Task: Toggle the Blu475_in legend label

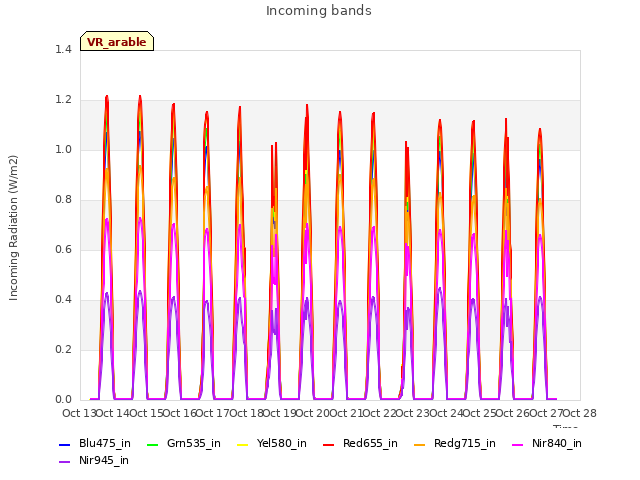Action: click(x=105, y=444)
